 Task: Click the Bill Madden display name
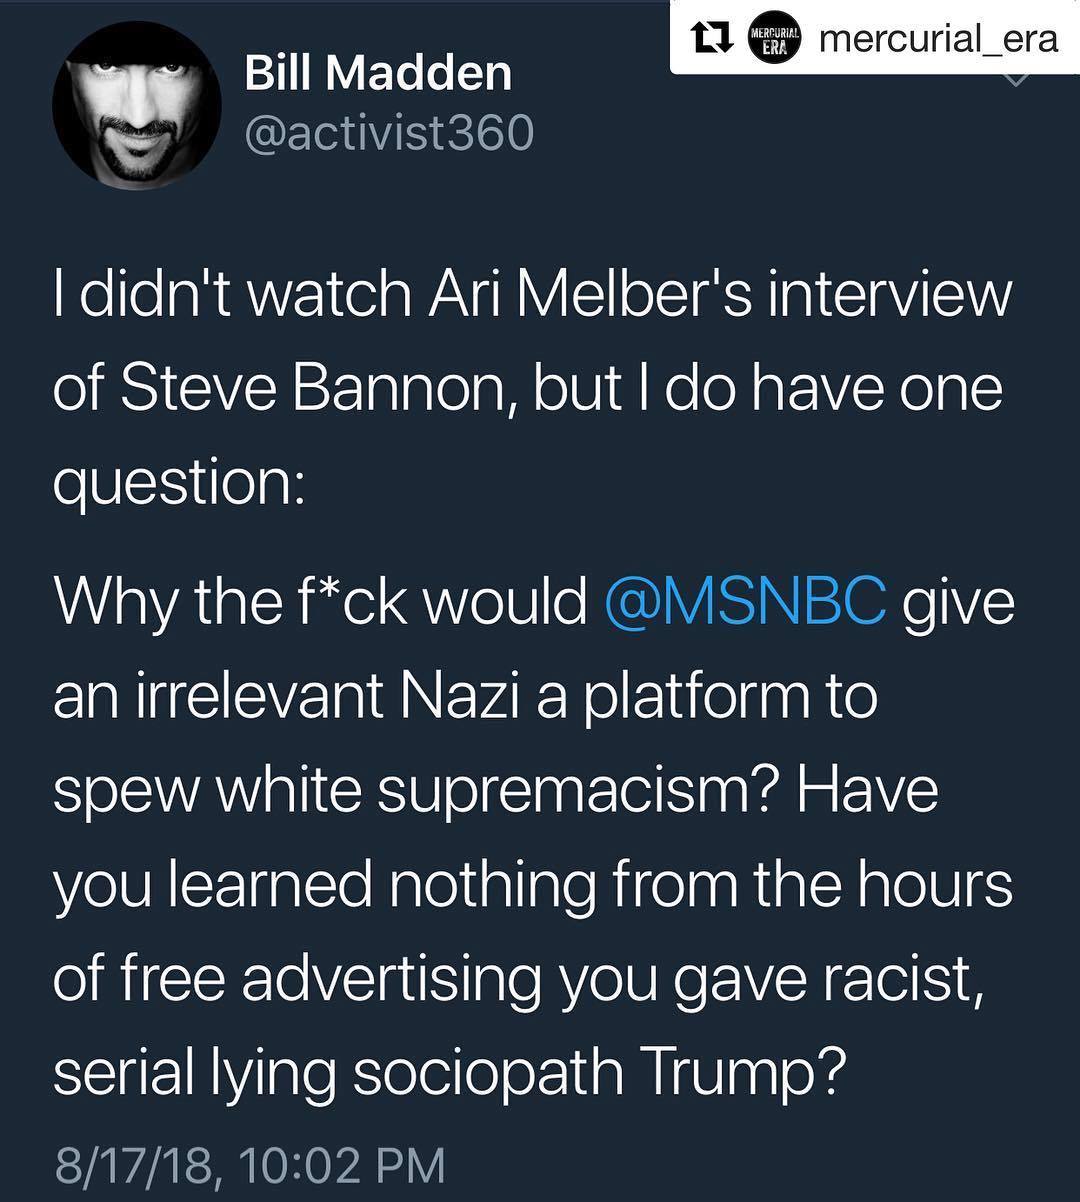(378, 74)
